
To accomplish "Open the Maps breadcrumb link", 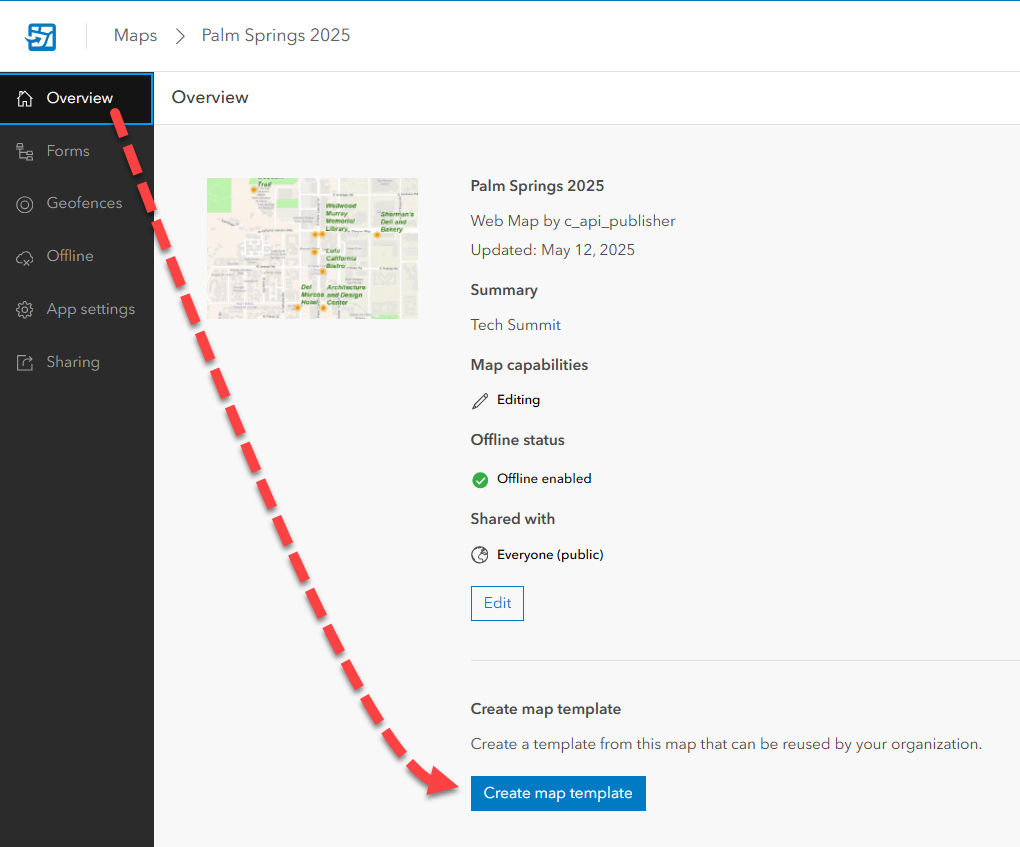I will click(135, 35).
